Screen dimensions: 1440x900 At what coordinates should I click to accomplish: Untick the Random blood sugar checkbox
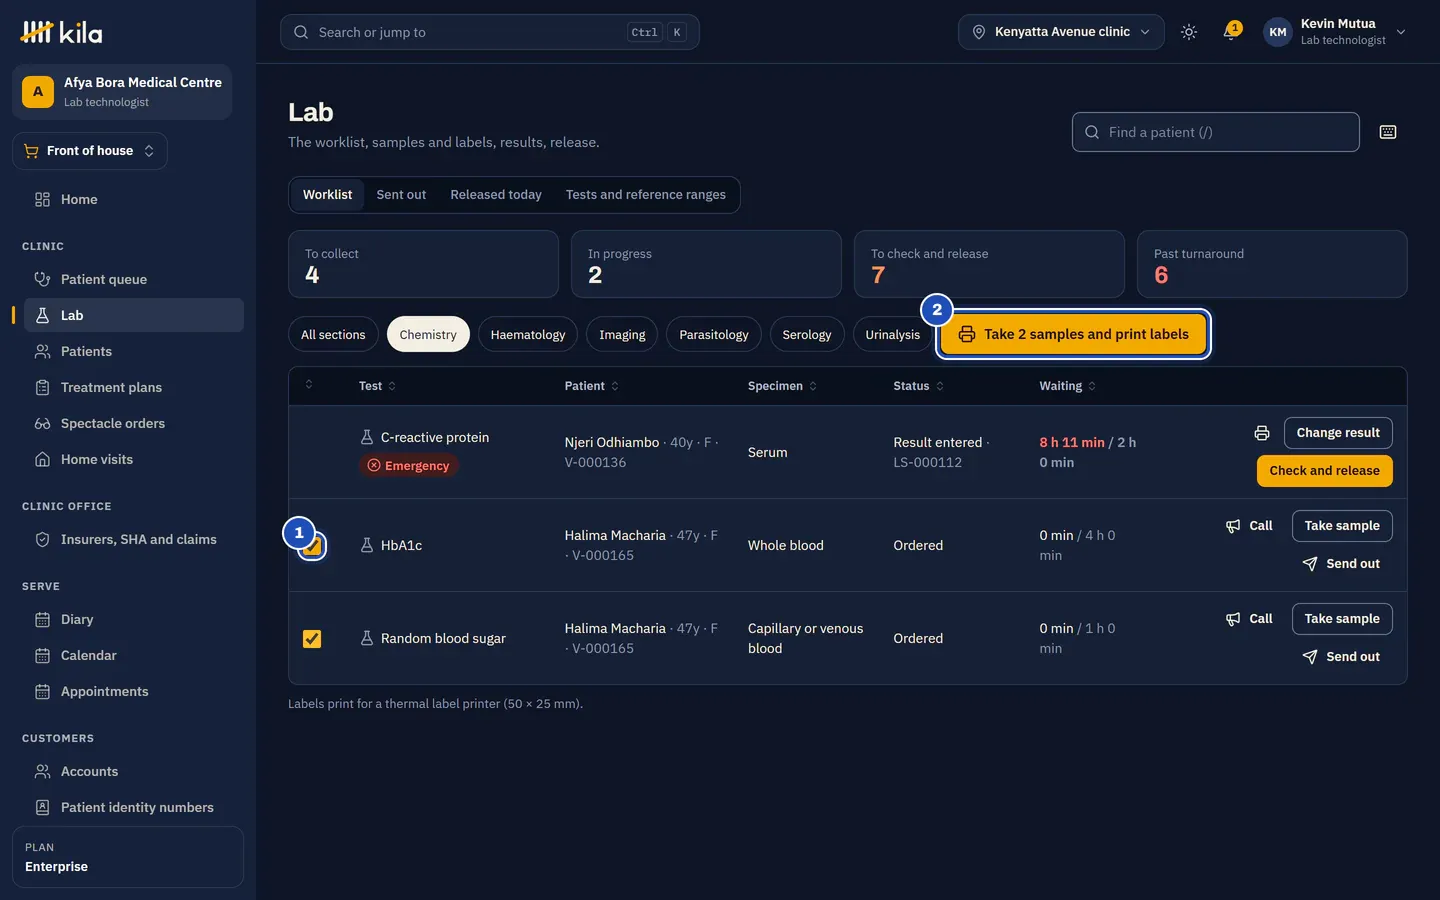tap(312, 638)
